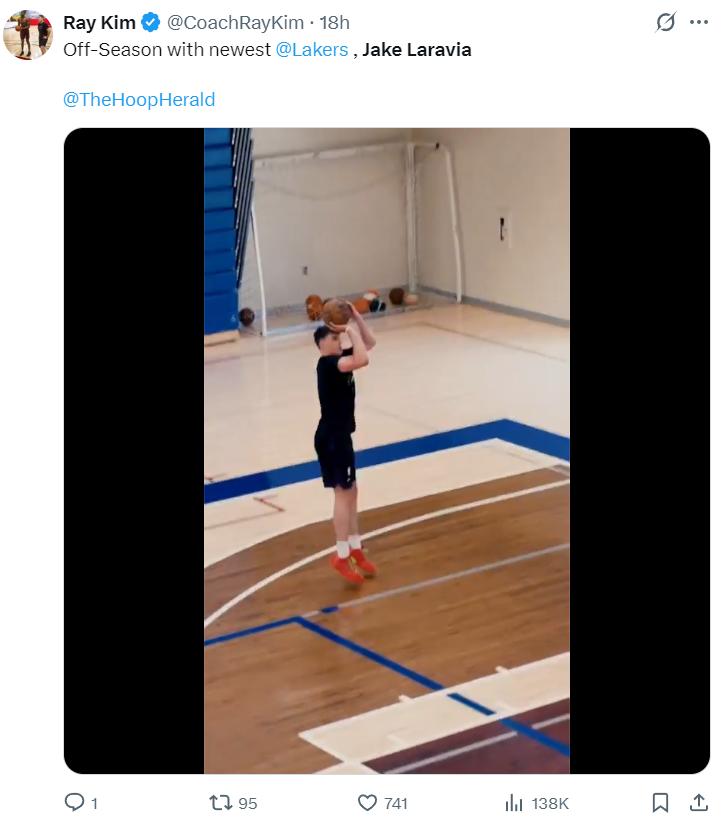725x827 pixels.
Task: Like the post with the heart icon
Action: point(367,802)
